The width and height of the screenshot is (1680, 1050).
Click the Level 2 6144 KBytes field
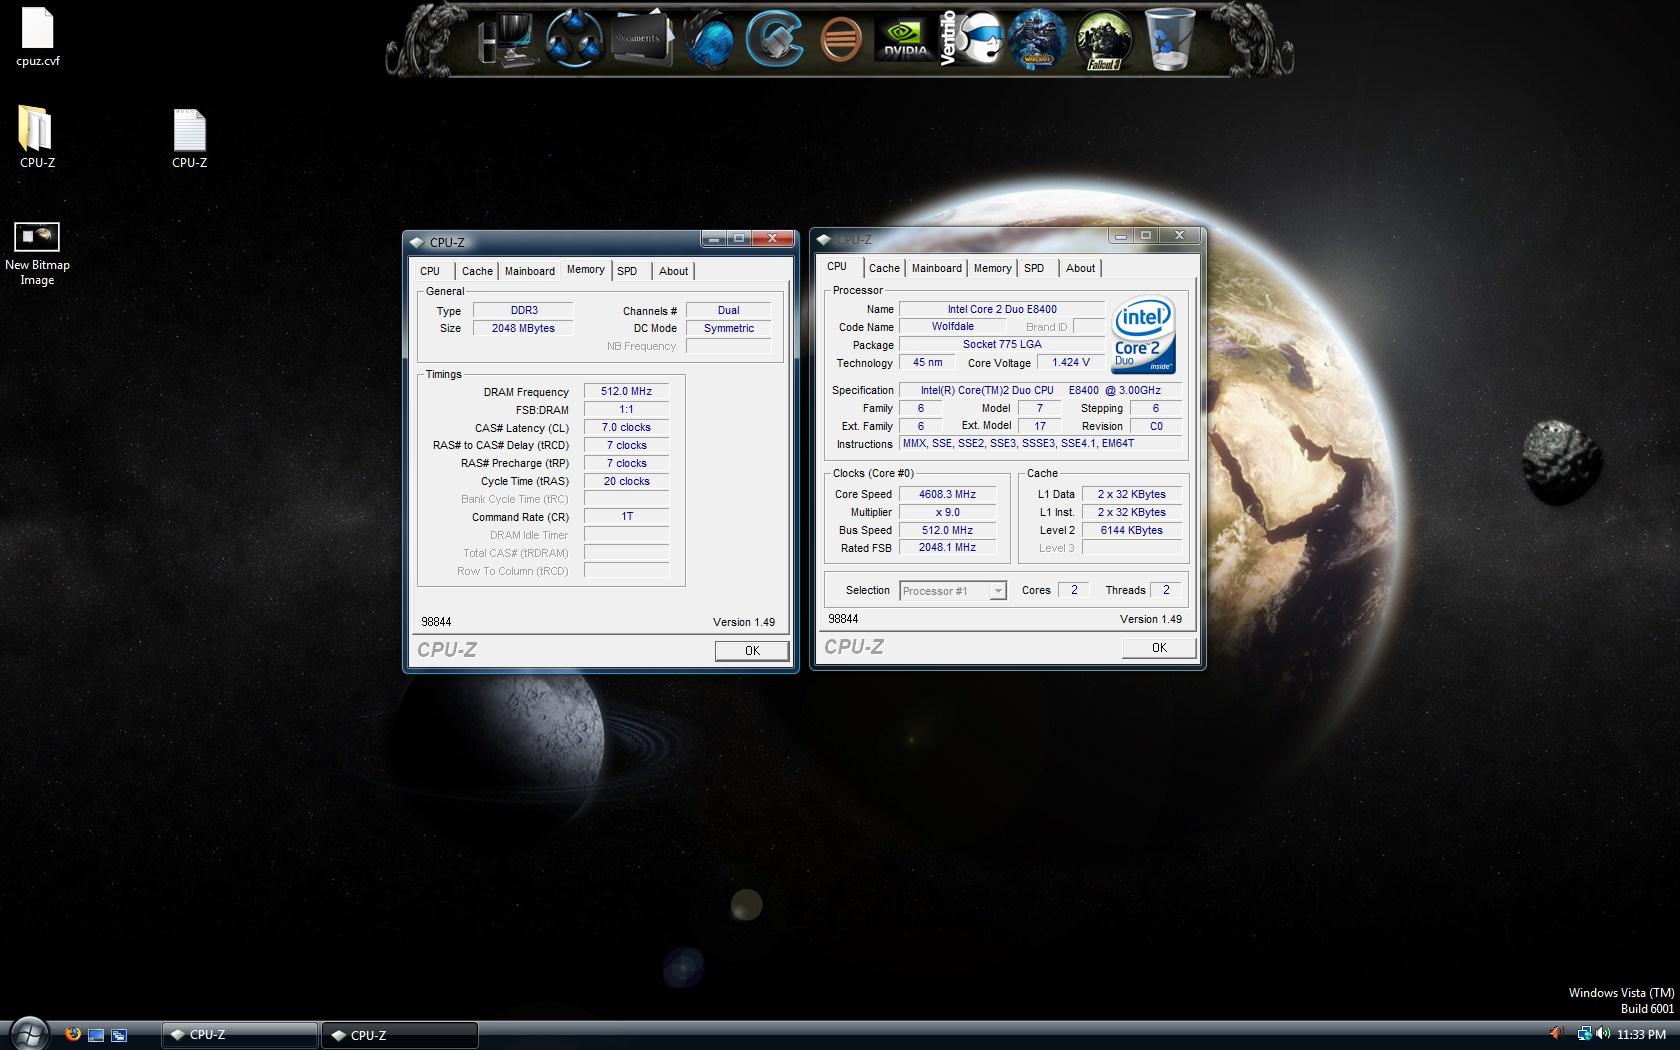(x=1132, y=530)
